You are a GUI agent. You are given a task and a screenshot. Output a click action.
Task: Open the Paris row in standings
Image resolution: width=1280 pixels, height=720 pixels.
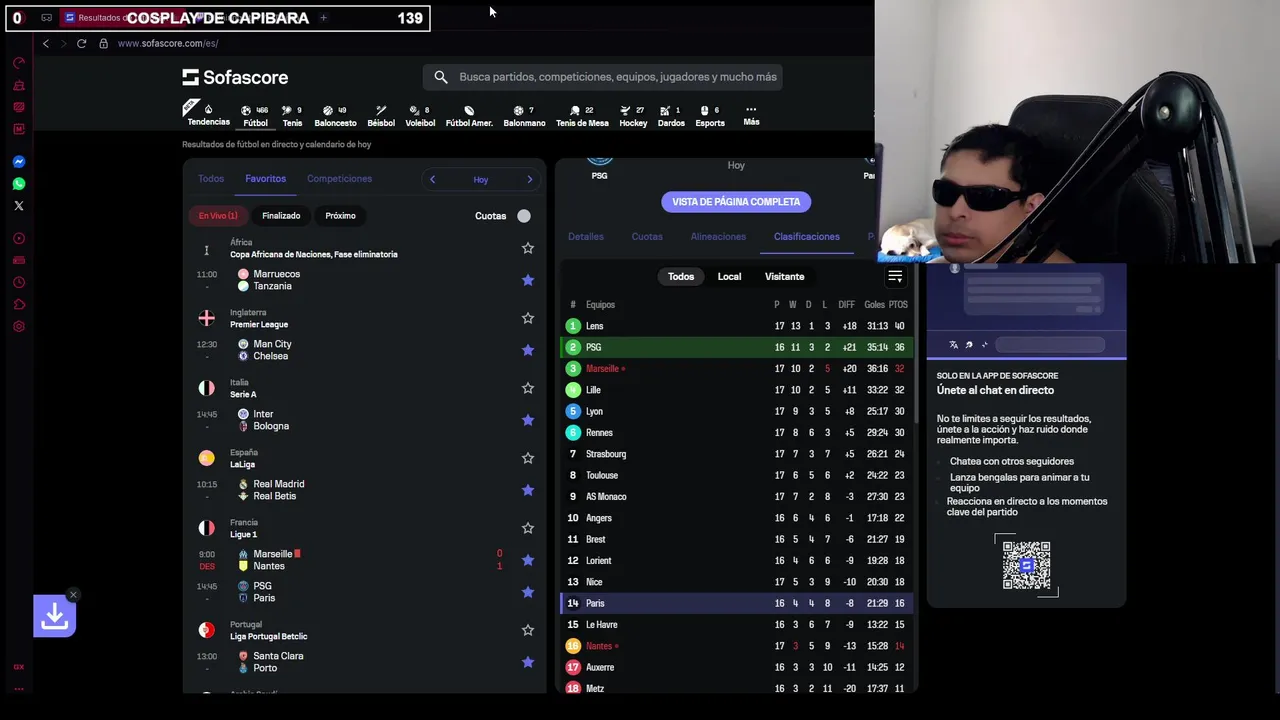tap(737, 603)
